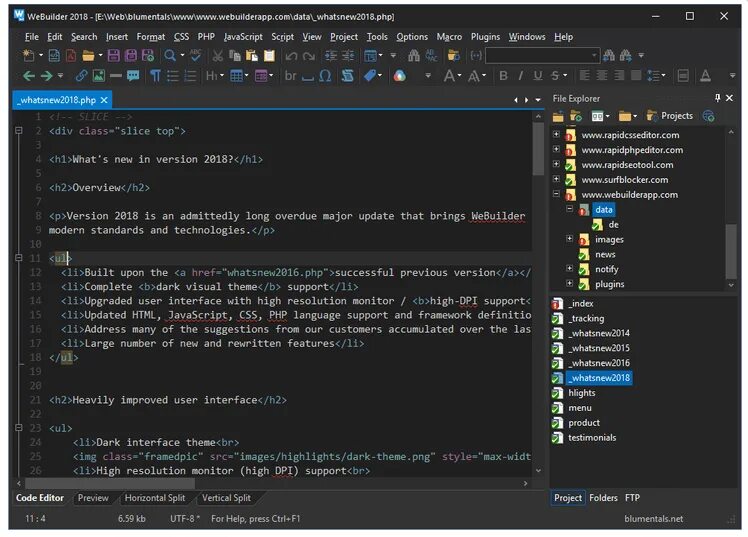Click the Open file folder icon
This screenshot has height=537, width=748.
coord(88,56)
